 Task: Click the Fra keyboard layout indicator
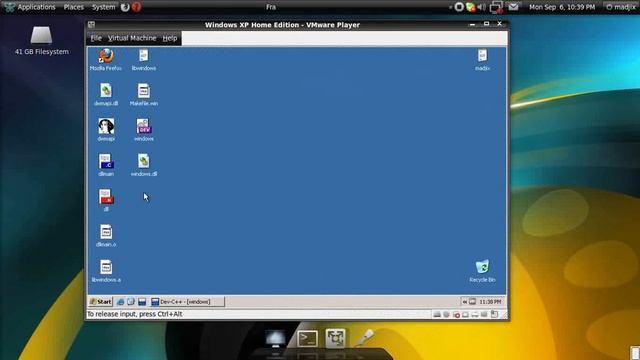(x=271, y=7)
